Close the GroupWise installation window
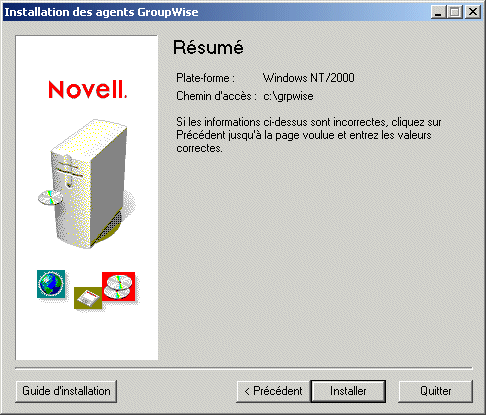The image size is (486, 415). (x=473, y=12)
